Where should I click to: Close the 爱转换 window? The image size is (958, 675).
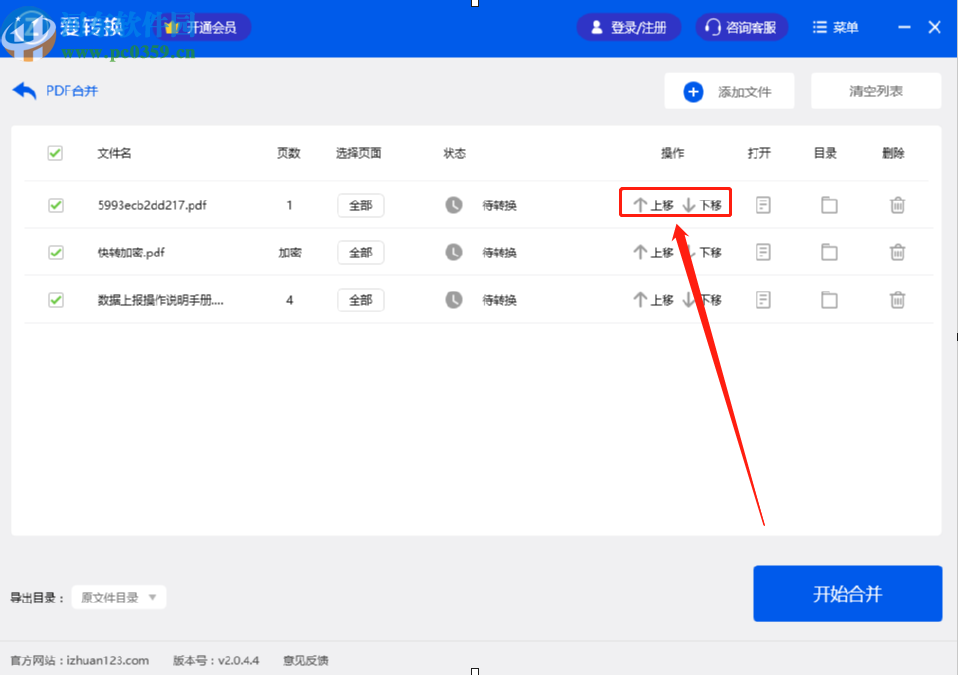click(x=934, y=27)
